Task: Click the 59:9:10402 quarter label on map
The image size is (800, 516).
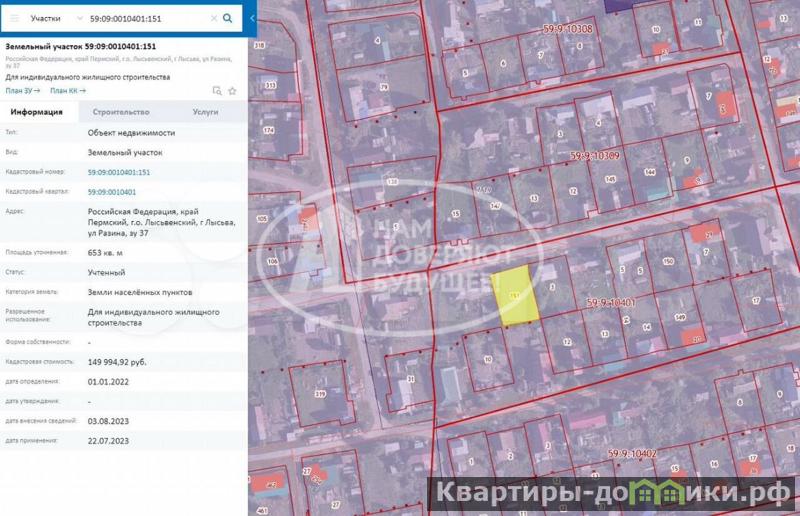Action: [x=634, y=455]
